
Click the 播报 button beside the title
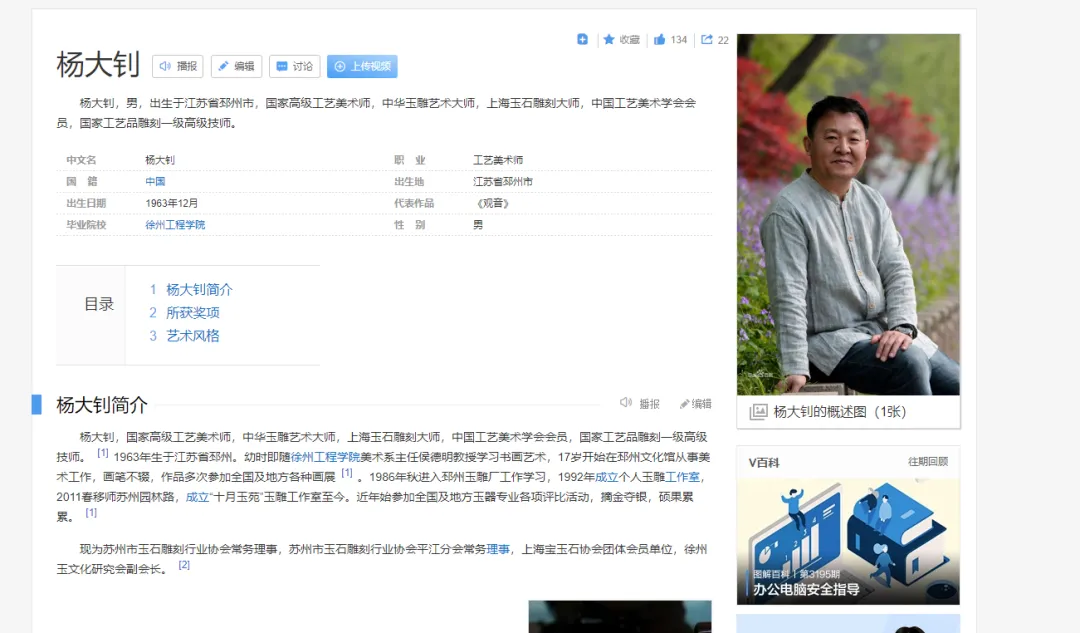coord(178,66)
